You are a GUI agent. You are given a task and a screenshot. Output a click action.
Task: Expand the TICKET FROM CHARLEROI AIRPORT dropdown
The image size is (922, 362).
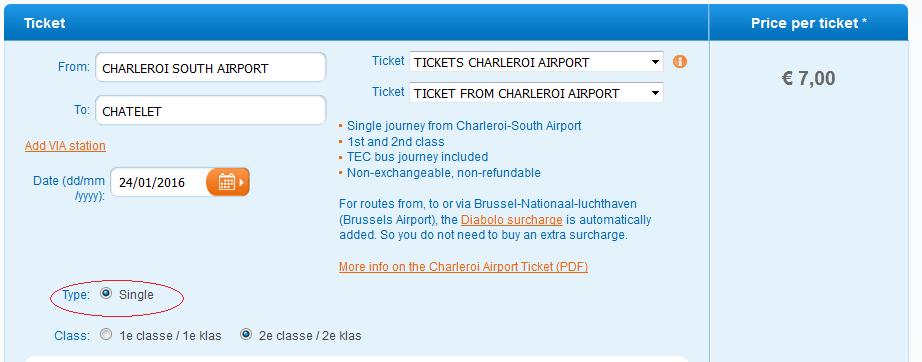[536, 93]
